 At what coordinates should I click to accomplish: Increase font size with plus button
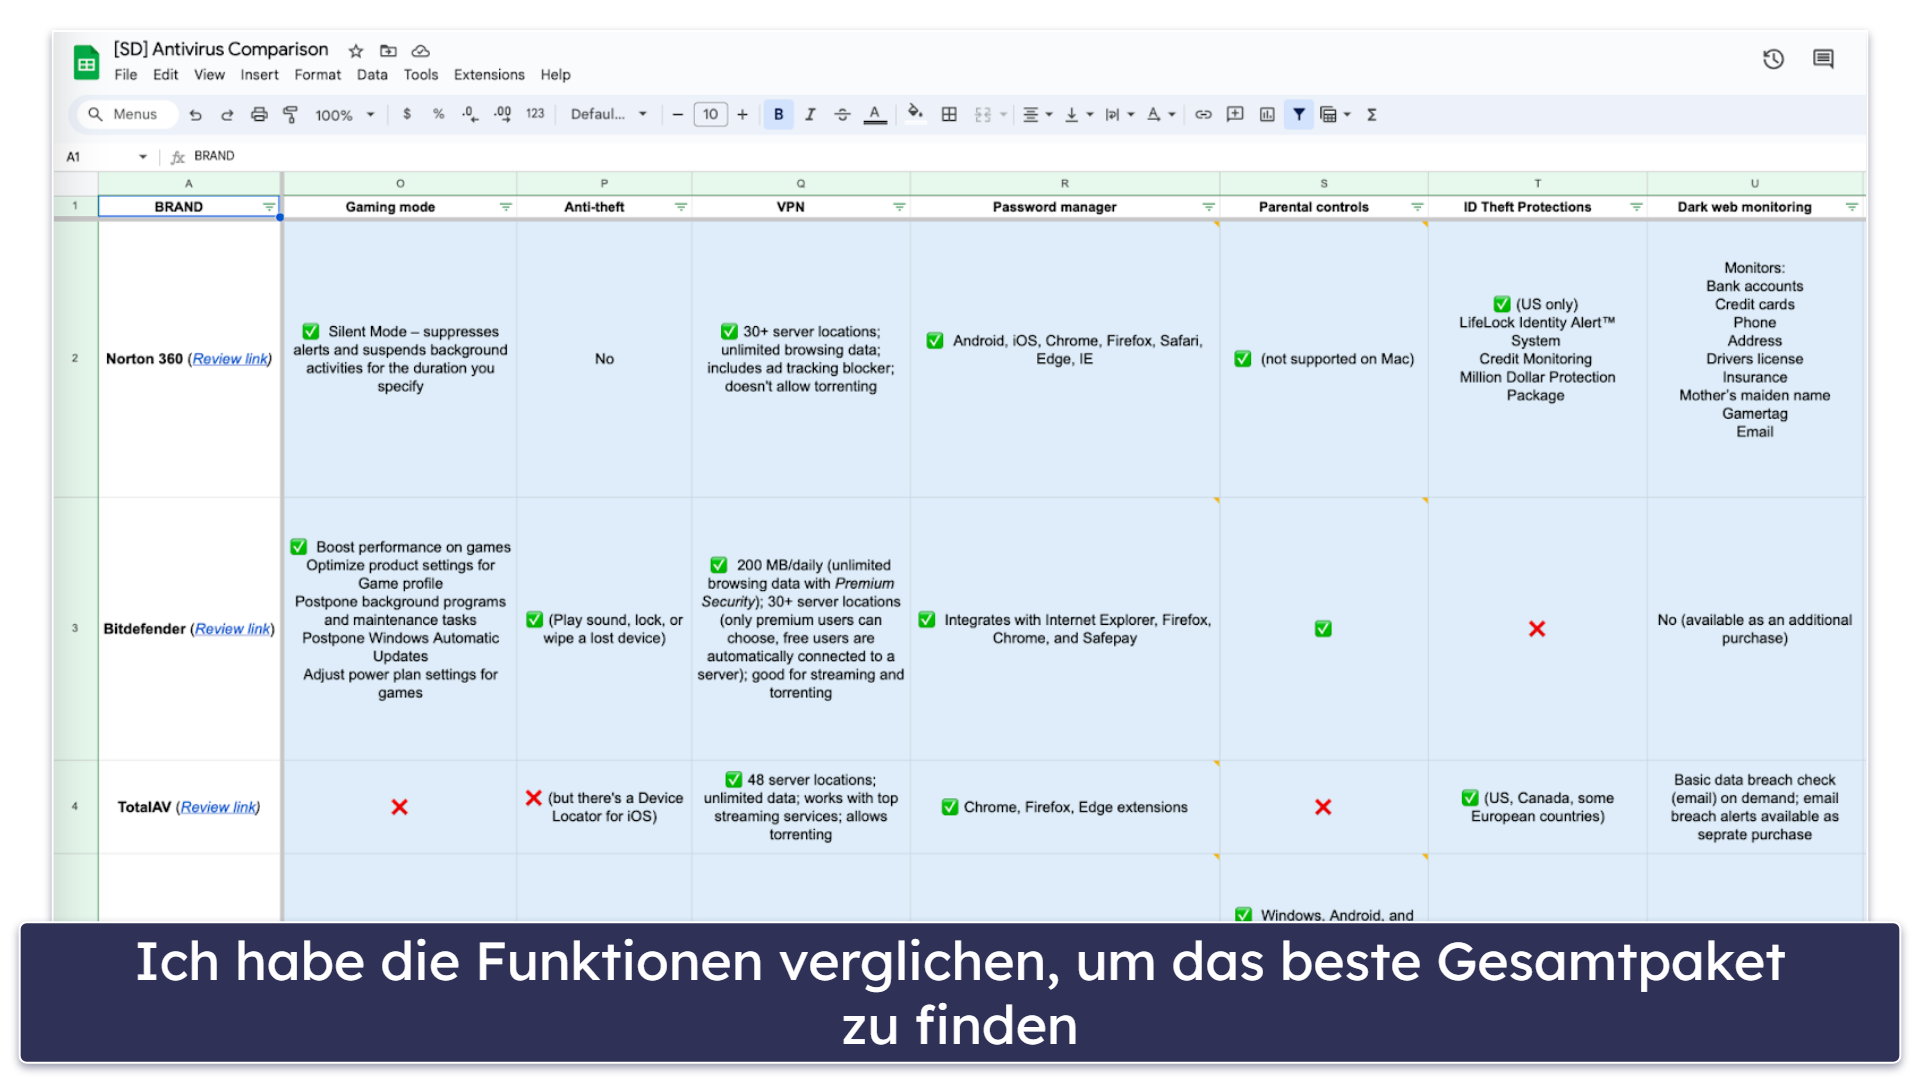click(742, 114)
